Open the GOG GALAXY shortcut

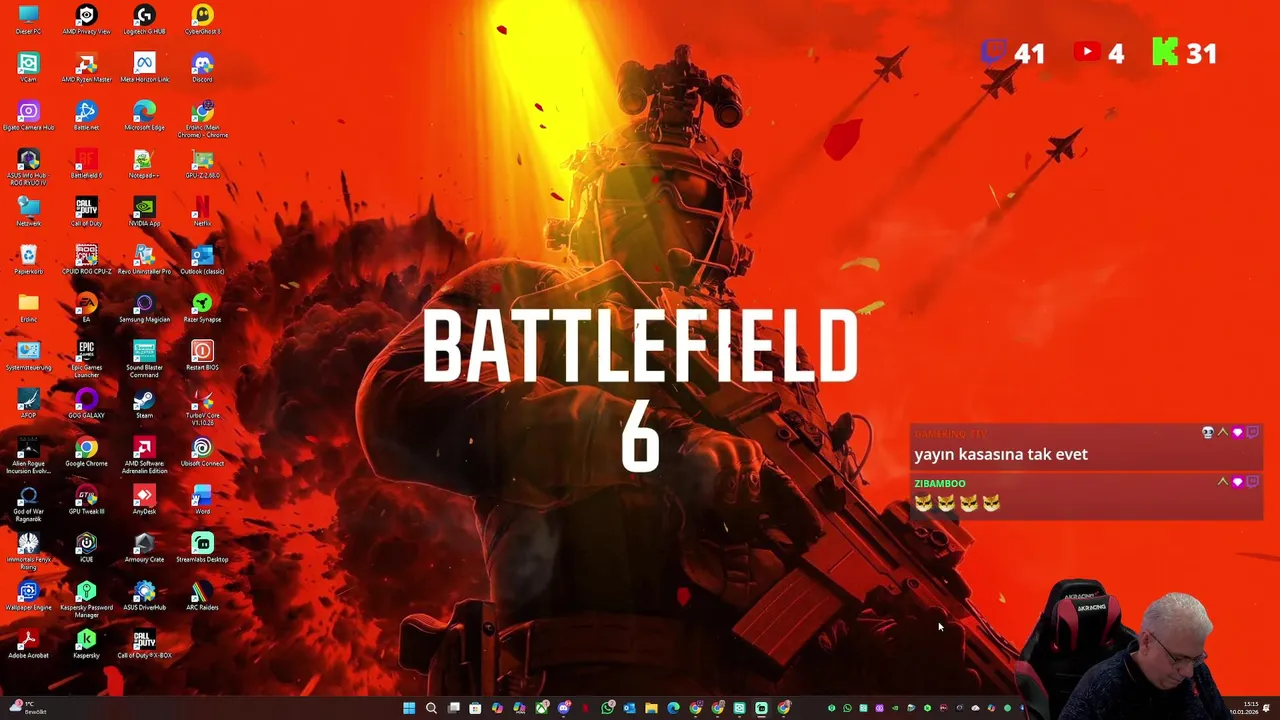(86, 403)
